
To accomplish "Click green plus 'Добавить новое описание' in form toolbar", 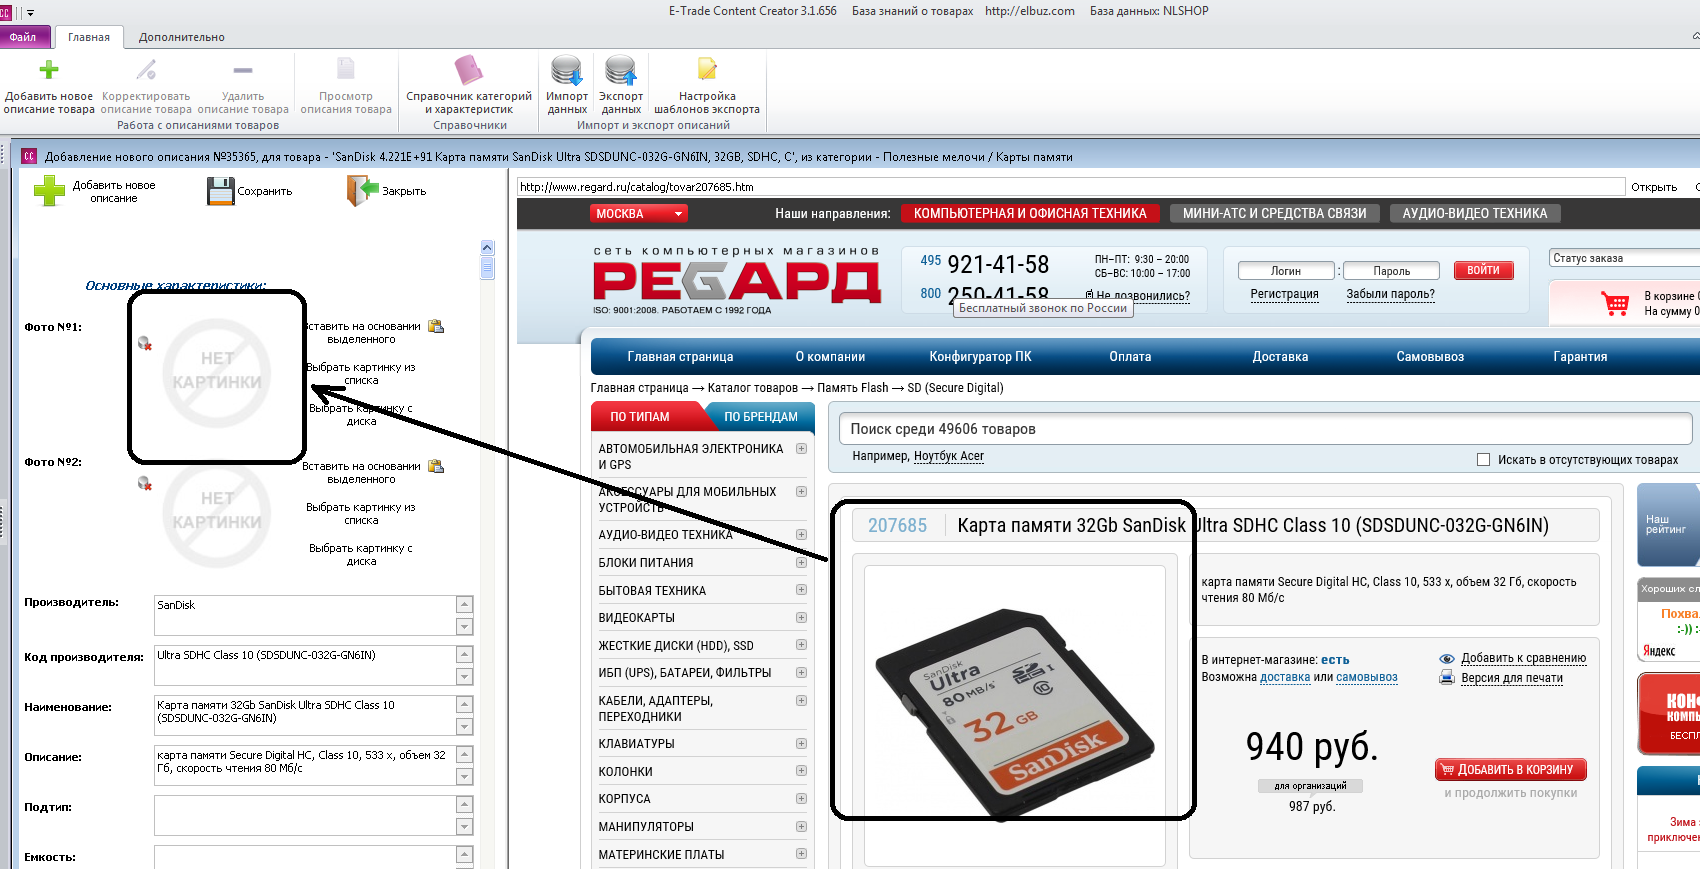I will tap(49, 191).
